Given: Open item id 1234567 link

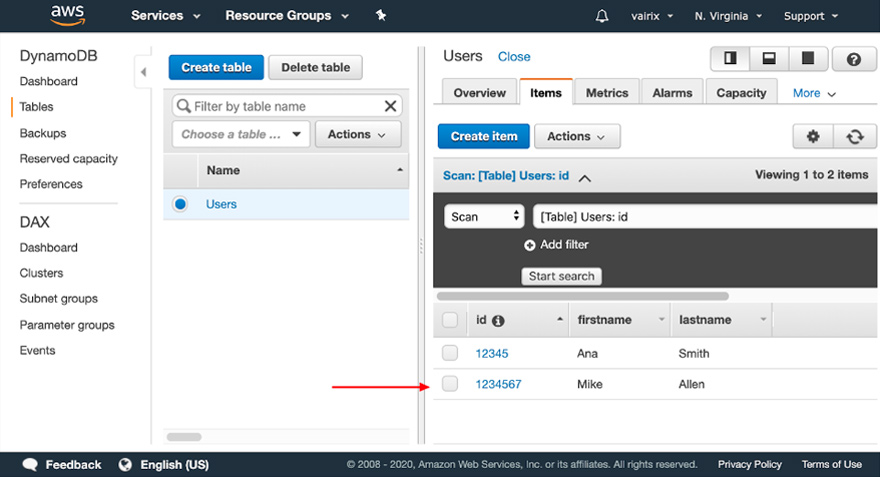Looking at the screenshot, I should pos(498,384).
